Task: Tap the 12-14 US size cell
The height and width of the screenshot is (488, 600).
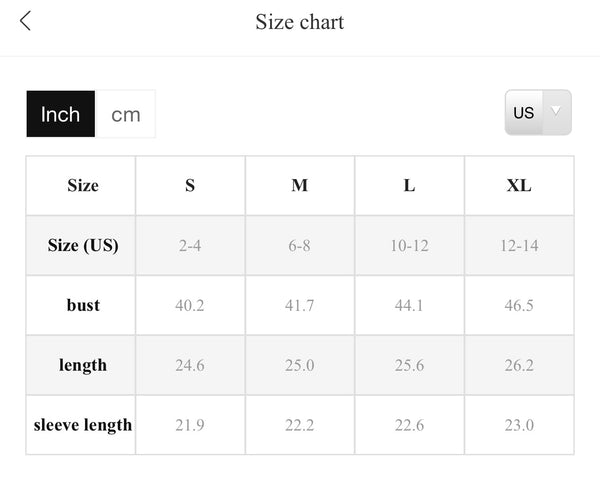Action: tap(519, 245)
